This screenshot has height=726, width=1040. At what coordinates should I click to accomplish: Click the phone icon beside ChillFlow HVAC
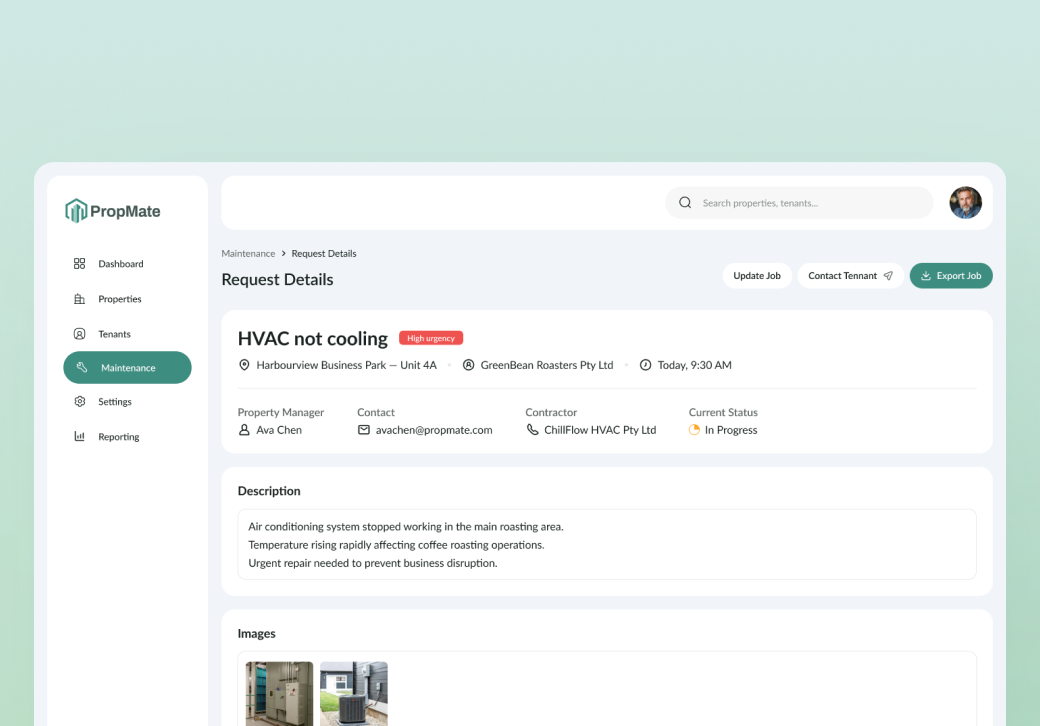(532, 430)
